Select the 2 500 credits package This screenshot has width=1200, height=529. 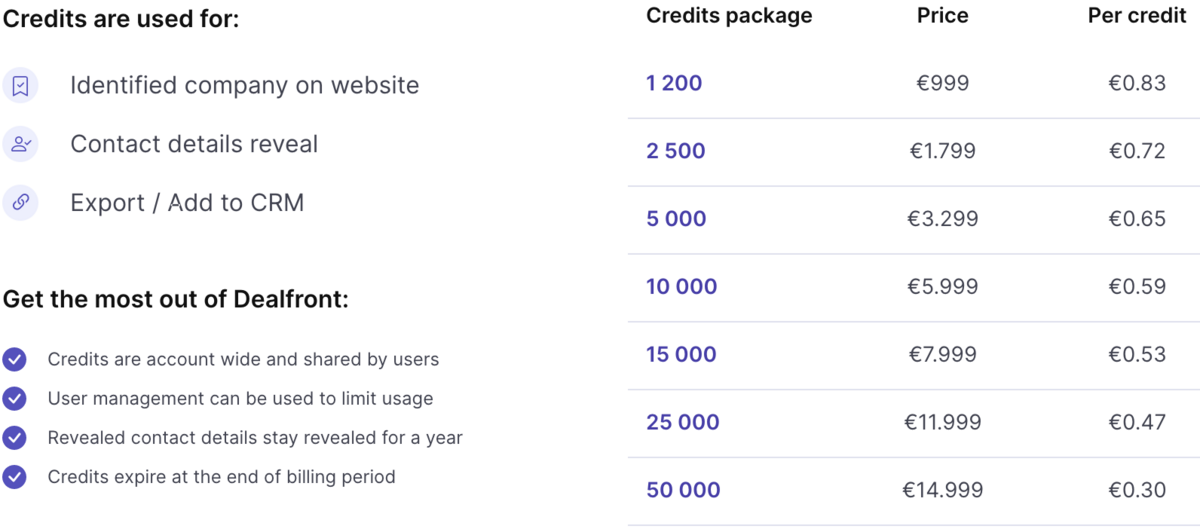[676, 151]
